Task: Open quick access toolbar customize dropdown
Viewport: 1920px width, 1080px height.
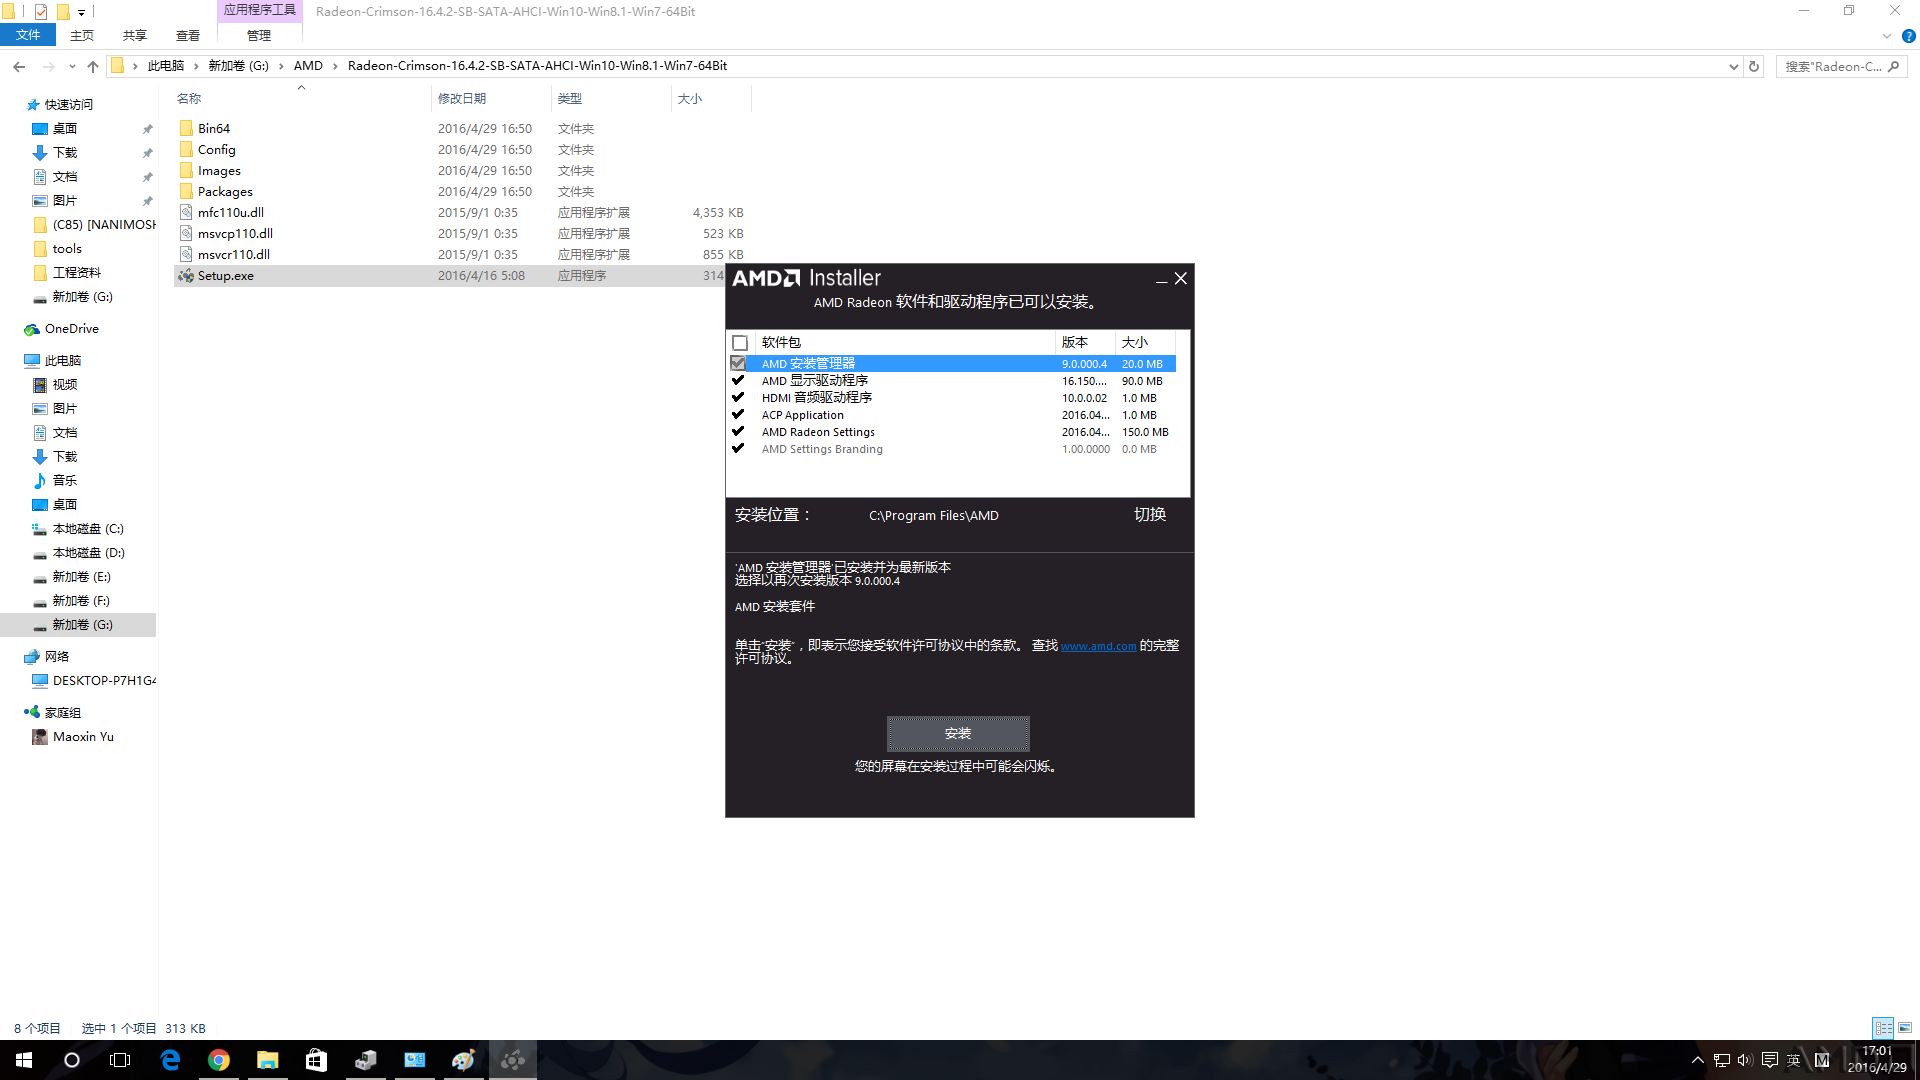Action: point(81,12)
